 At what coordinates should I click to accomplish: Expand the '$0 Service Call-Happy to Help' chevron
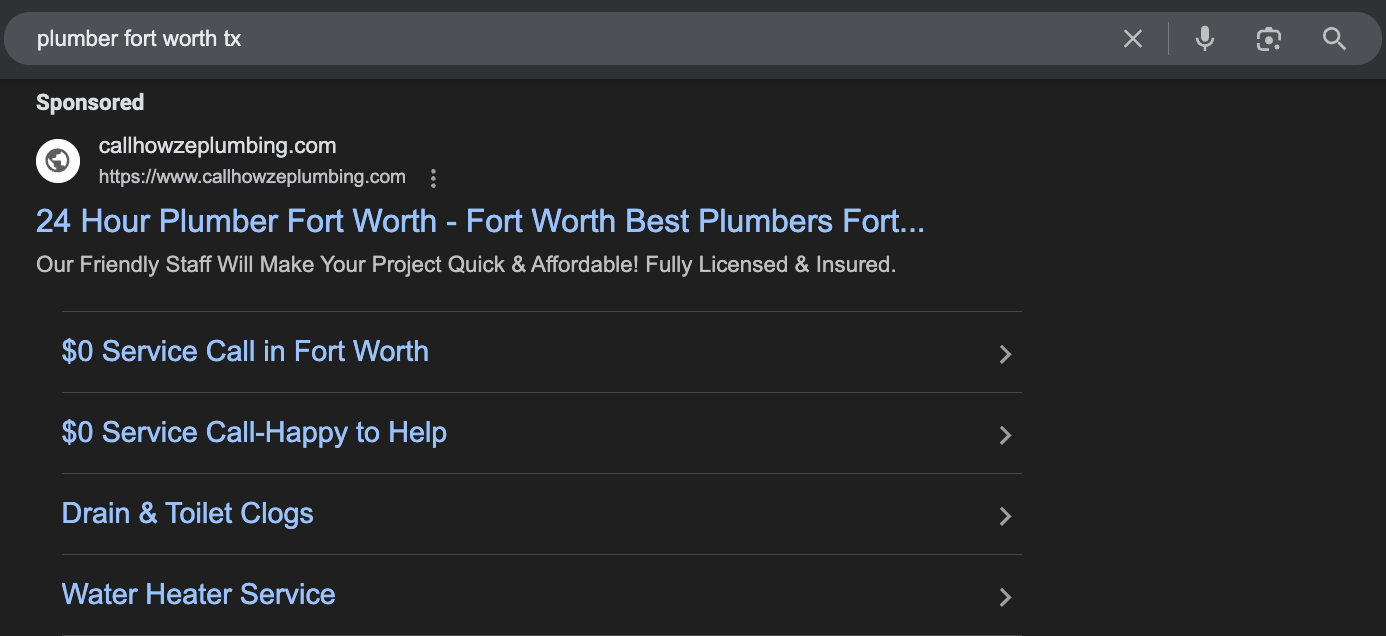point(1005,435)
